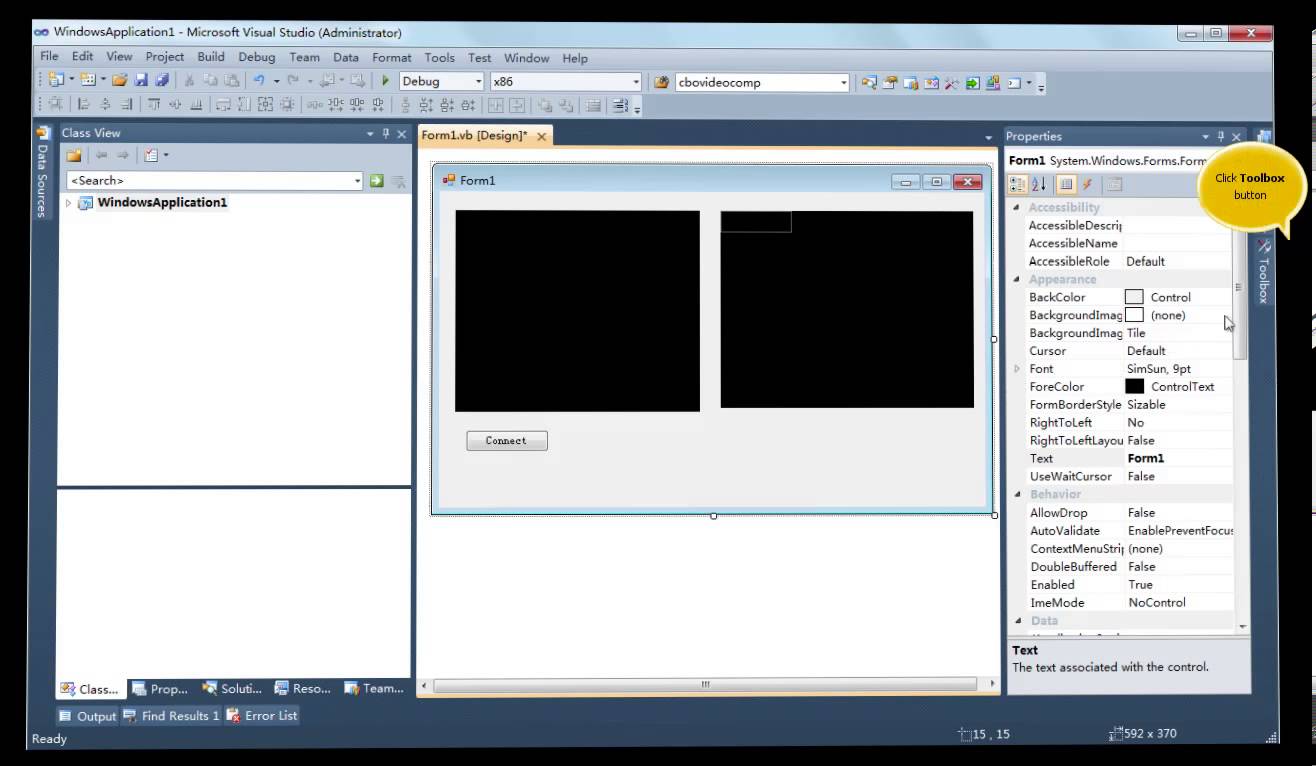
Task: Click the ForeColor black swatch
Action: pos(1134,386)
